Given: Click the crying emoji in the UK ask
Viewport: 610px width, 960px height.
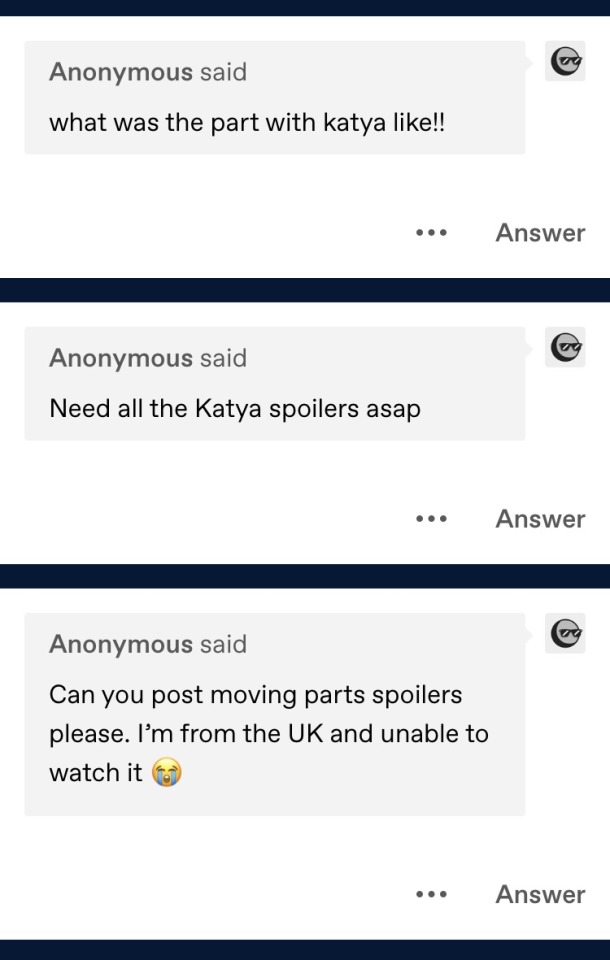Looking at the screenshot, I should (x=167, y=773).
